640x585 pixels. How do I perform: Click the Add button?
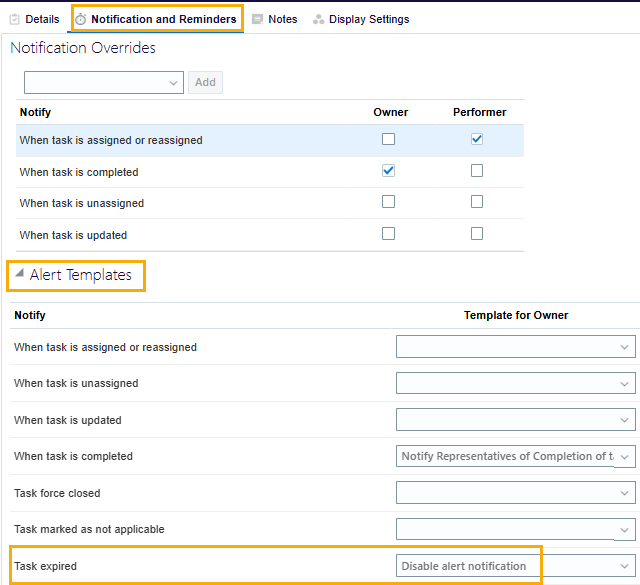click(x=205, y=82)
